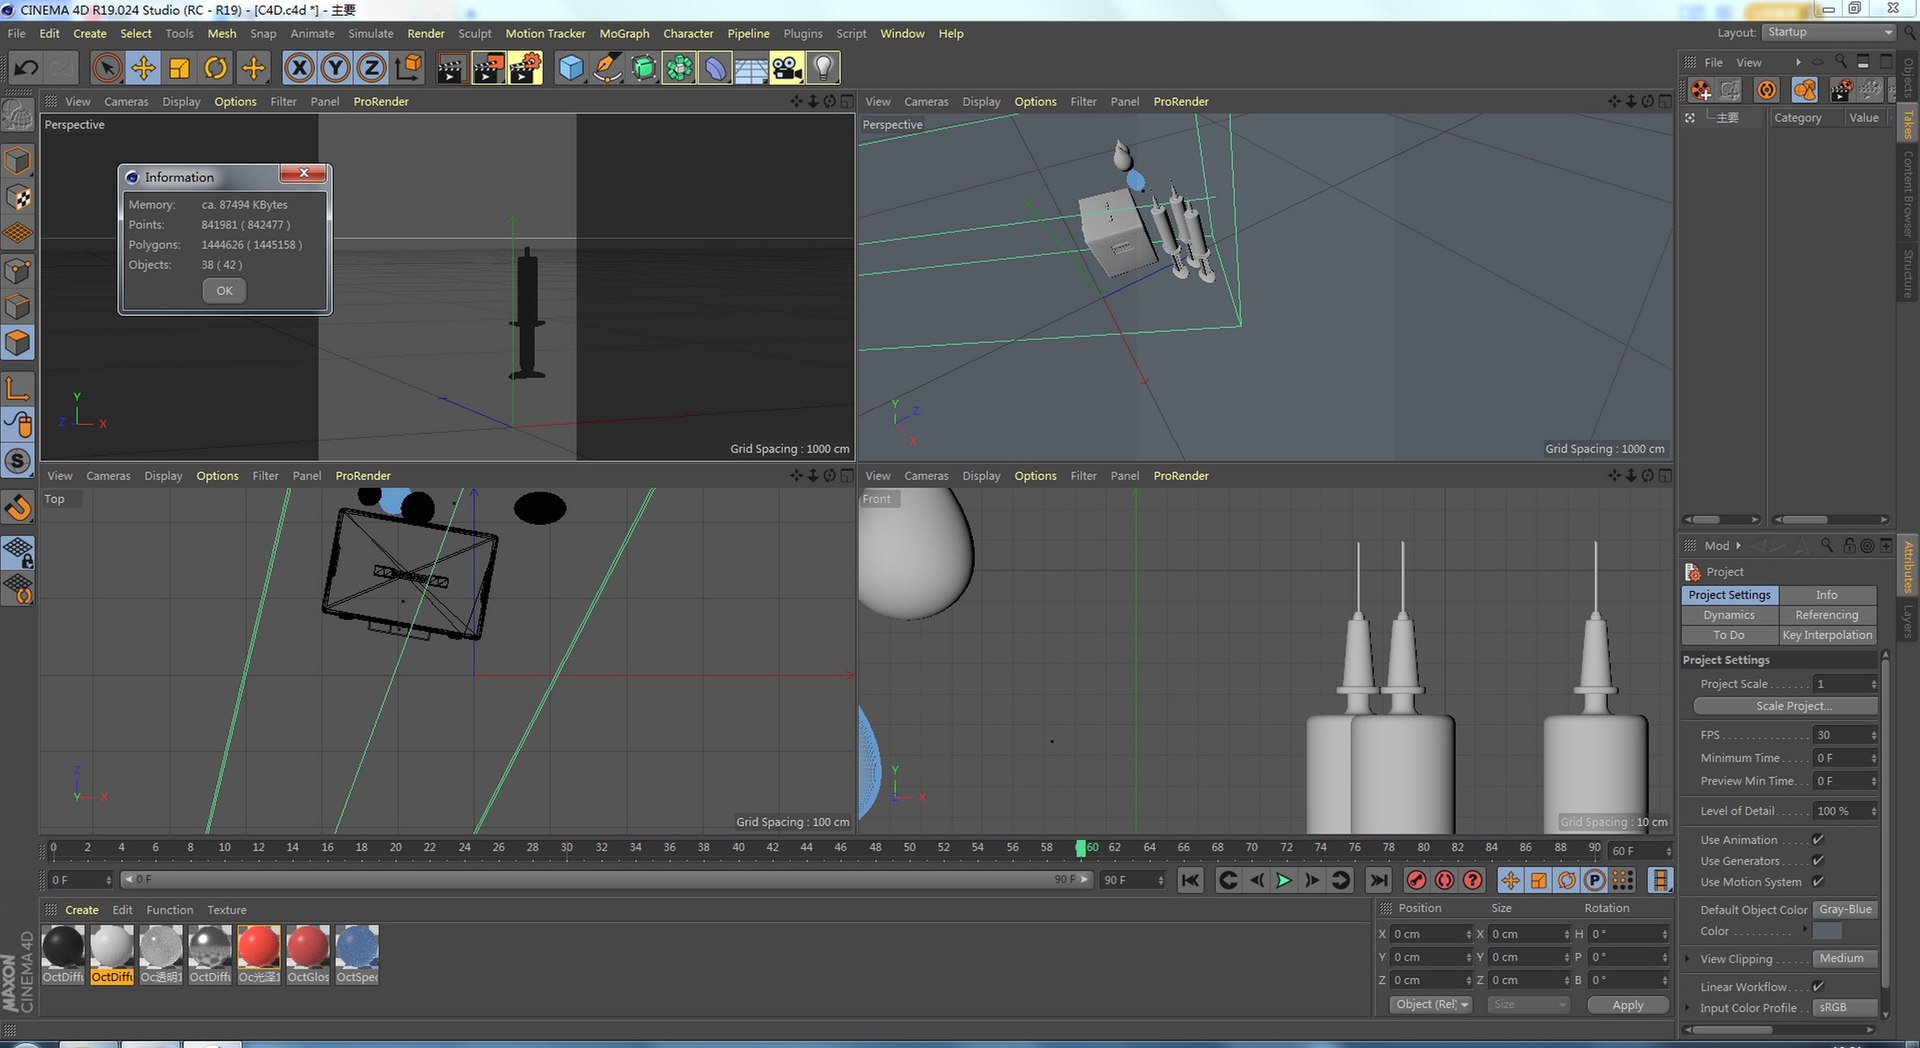Toggle the Use Animation checkbox
The width and height of the screenshot is (1920, 1048).
pyautogui.click(x=1818, y=840)
